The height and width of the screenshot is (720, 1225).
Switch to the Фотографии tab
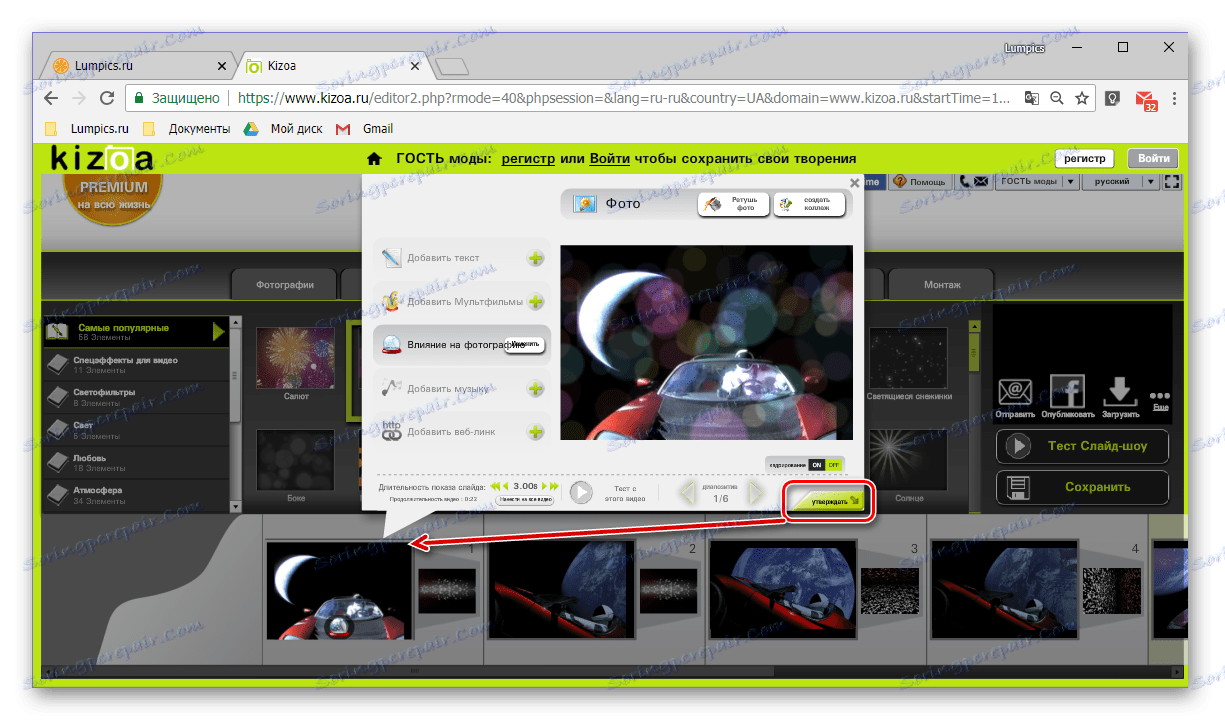(285, 285)
